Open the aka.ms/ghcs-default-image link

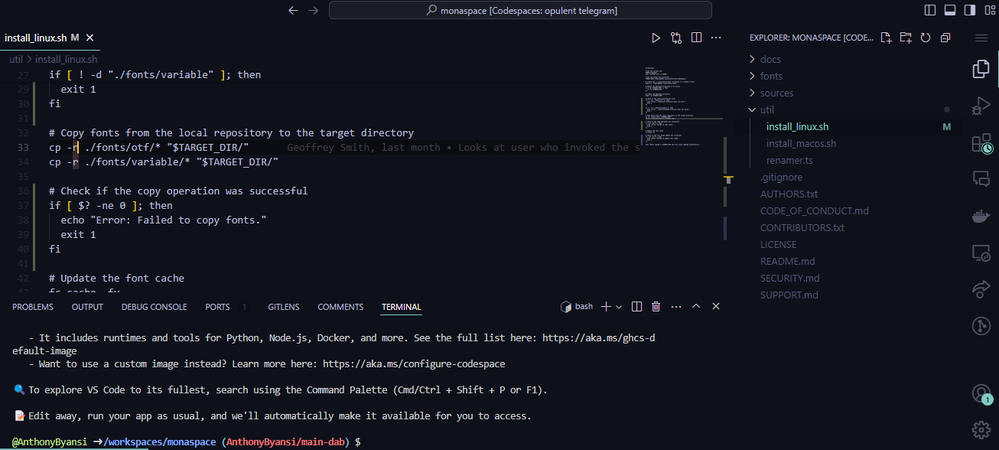click(x=599, y=338)
